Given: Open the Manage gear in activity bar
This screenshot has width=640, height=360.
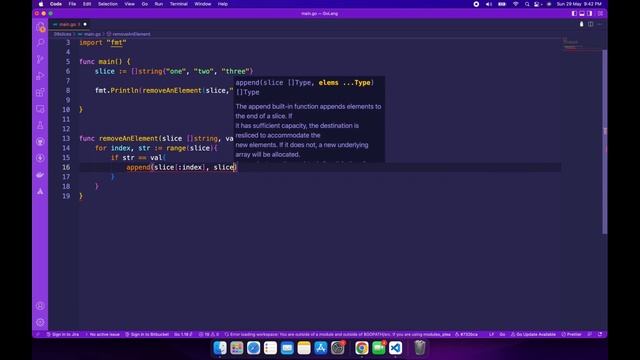Looking at the screenshot, I should click(x=40, y=322).
